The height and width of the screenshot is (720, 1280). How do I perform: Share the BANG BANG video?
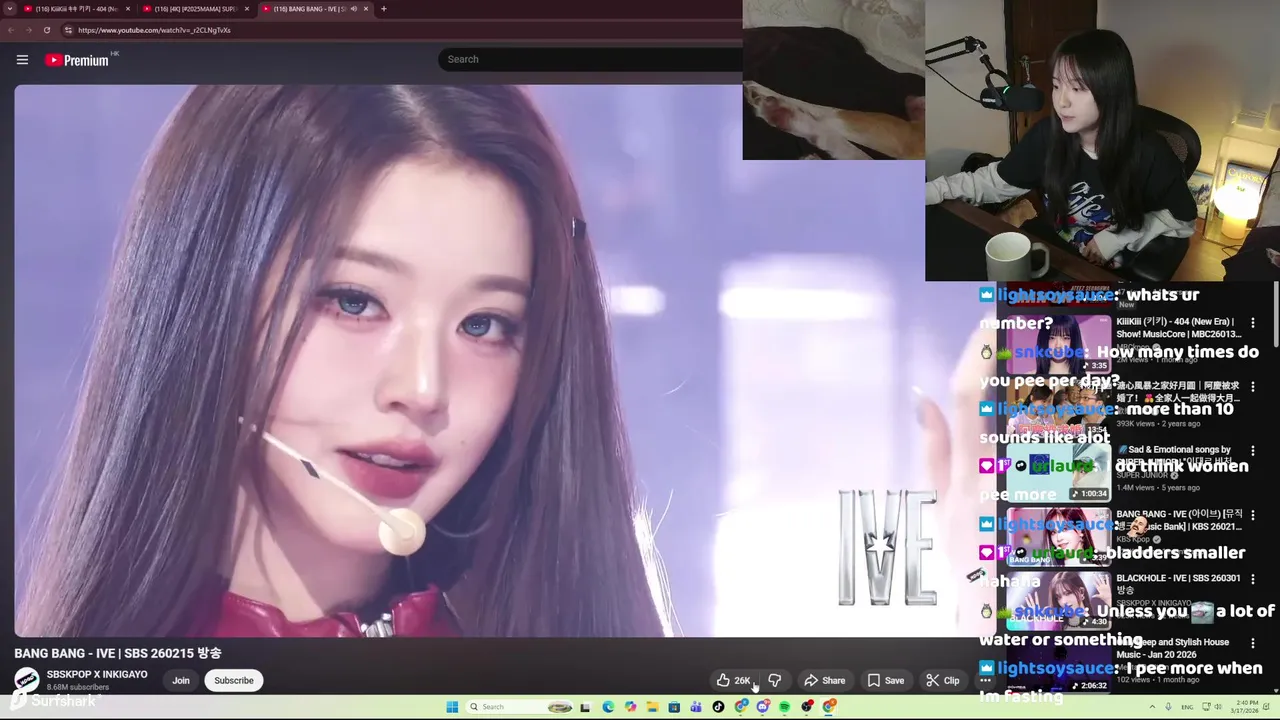click(x=825, y=680)
